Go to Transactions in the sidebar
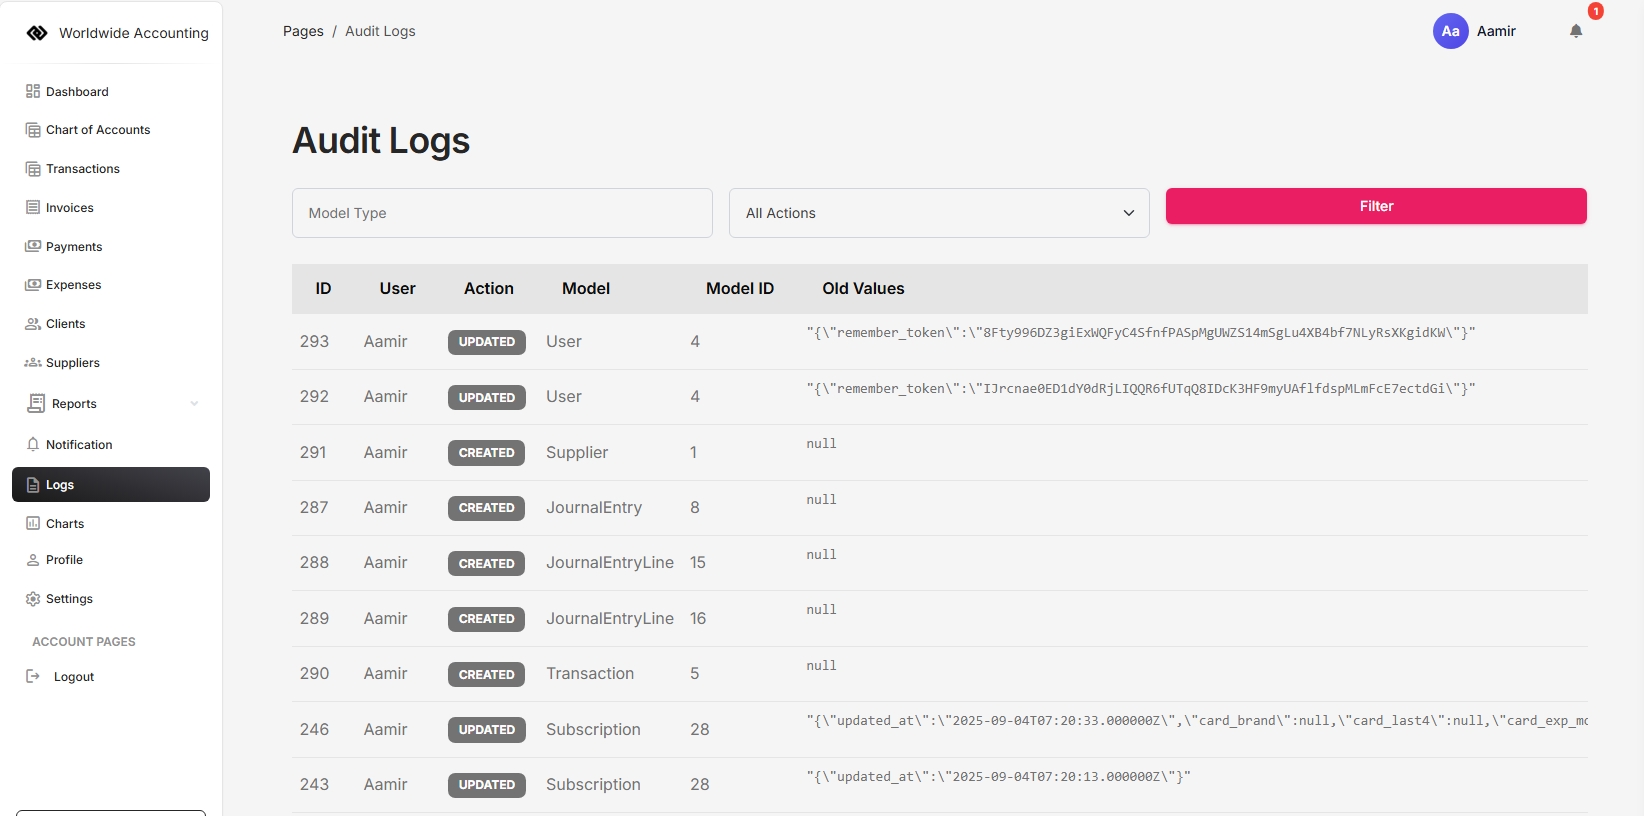This screenshot has width=1644, height=816. [82, 169]
